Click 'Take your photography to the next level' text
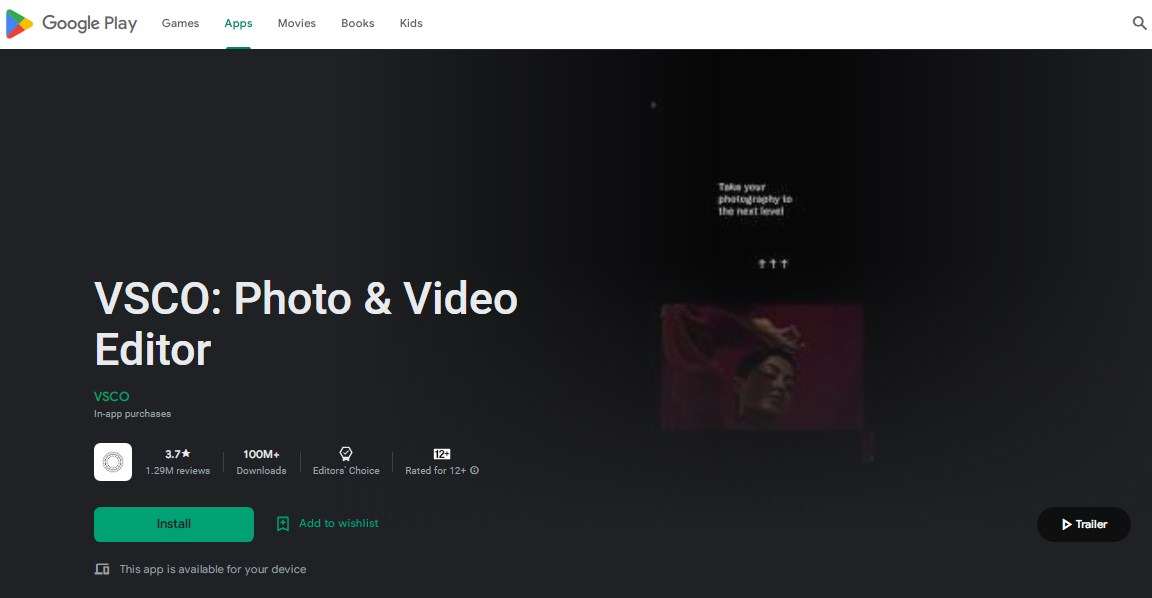The height and width of the screenshot is (598, 1152). (755, 199)
